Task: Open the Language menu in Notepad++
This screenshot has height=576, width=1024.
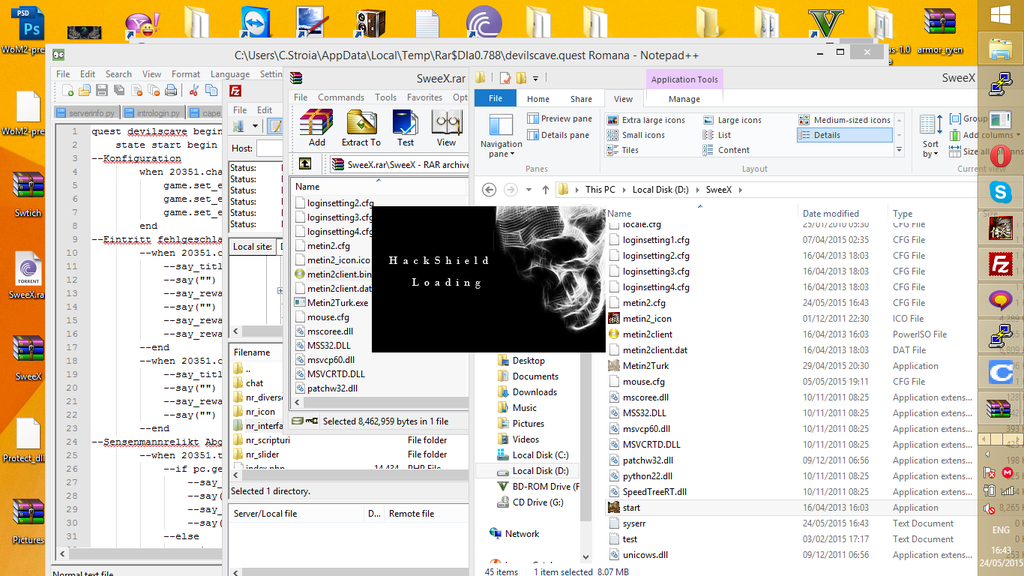Action: 230,74
